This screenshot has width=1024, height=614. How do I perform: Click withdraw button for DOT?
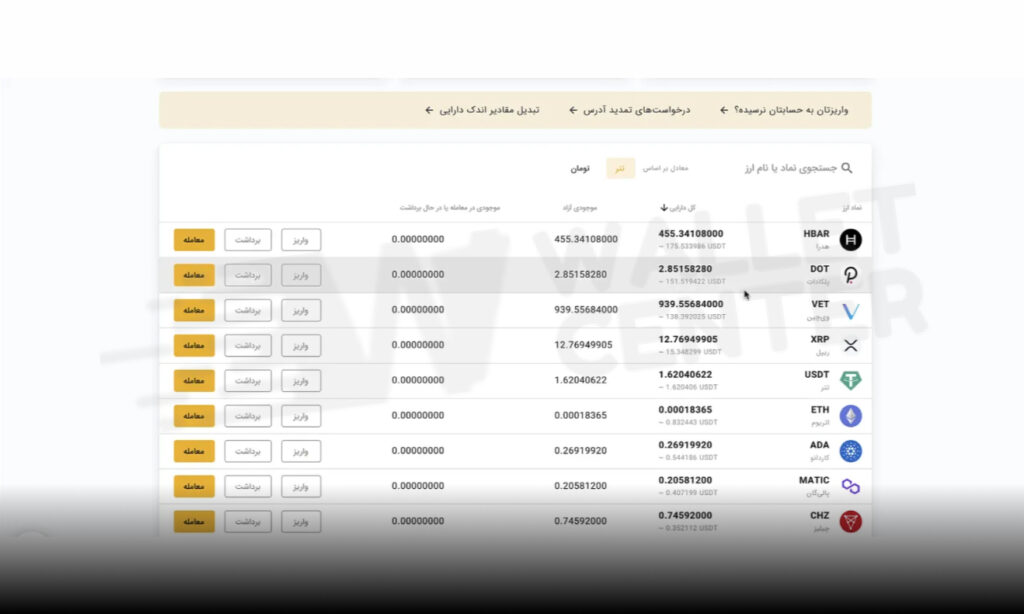point(248,275)
